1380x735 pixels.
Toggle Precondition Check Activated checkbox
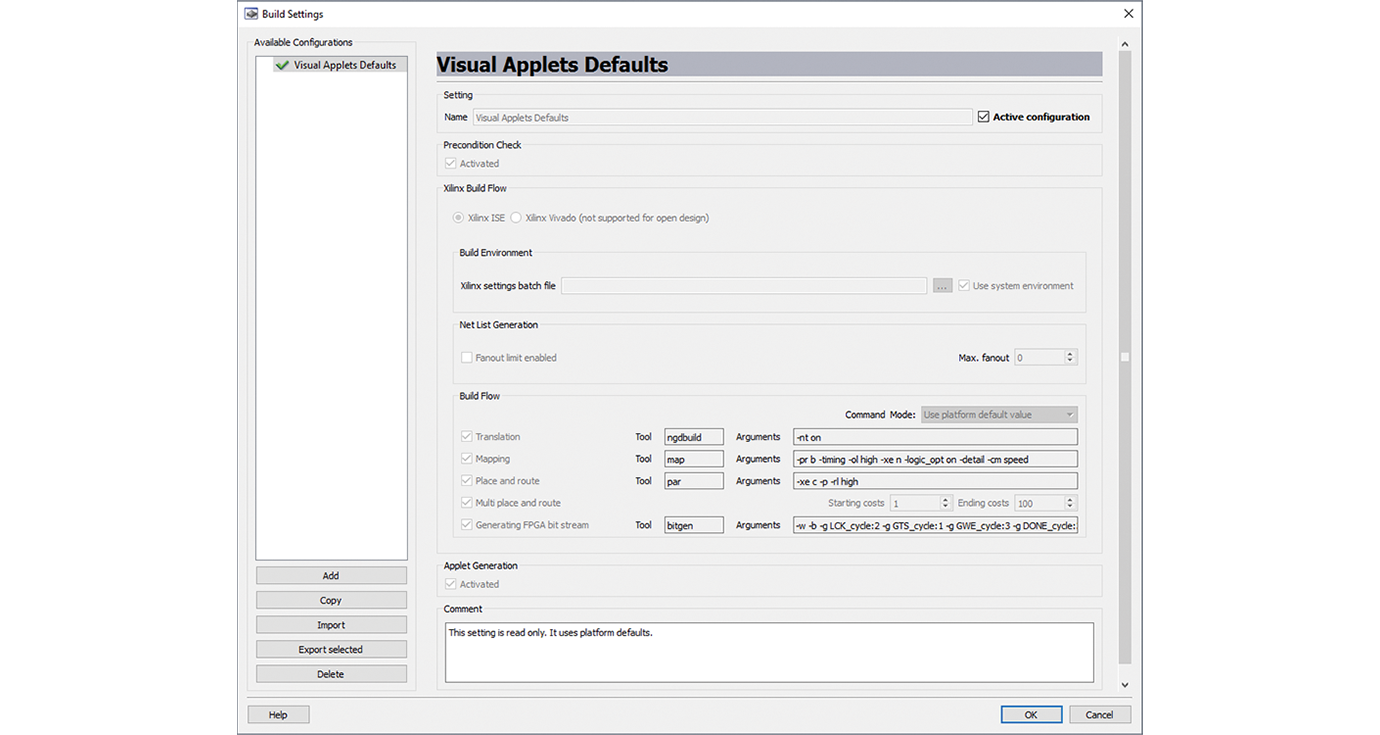(x=451, y=164)
